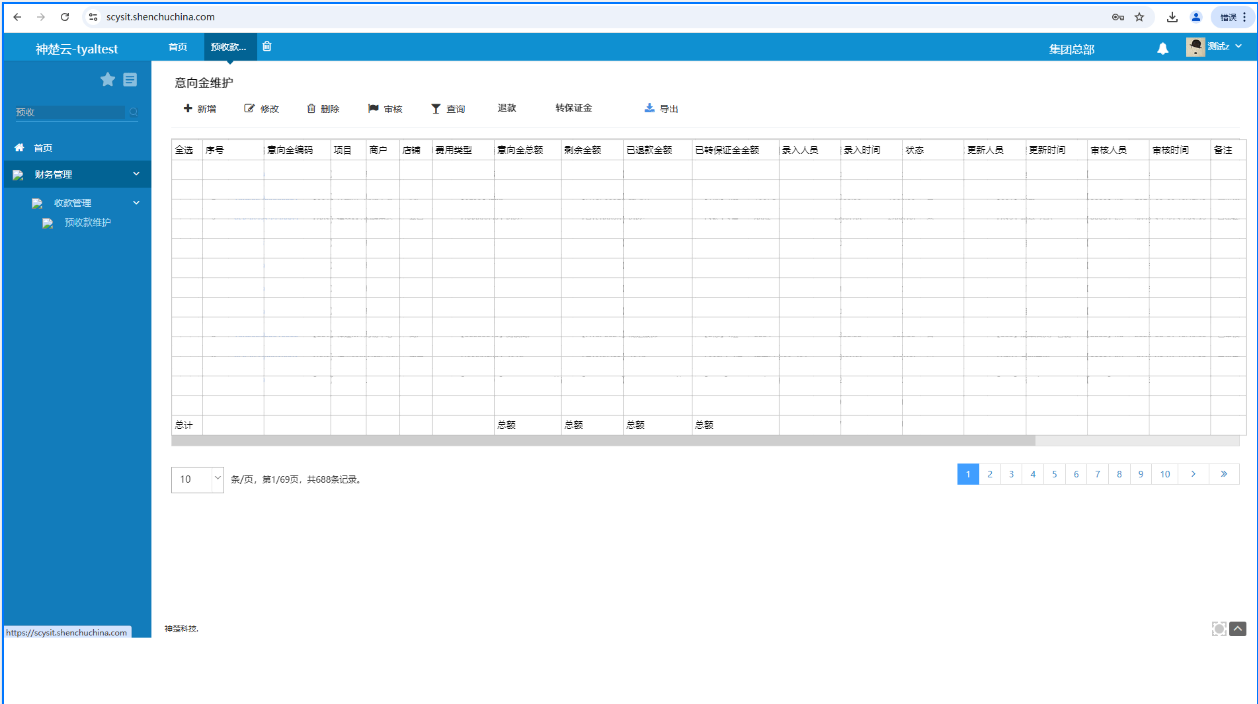The width and height of the screenshot is (1258, 704).
Task: Open the notification bell
Action: tap(1163, 48)
